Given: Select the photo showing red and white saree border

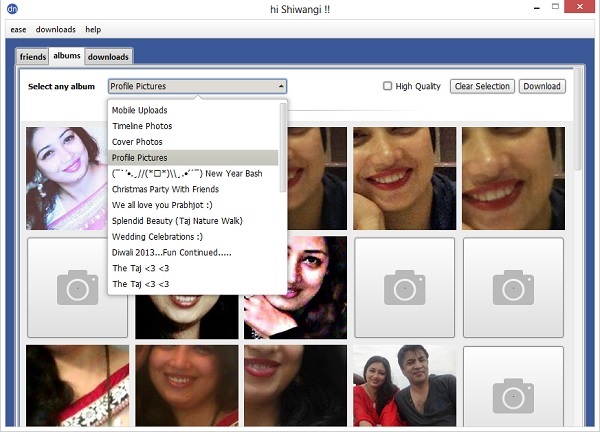Looking at the screenshot, I should [78, 386].
